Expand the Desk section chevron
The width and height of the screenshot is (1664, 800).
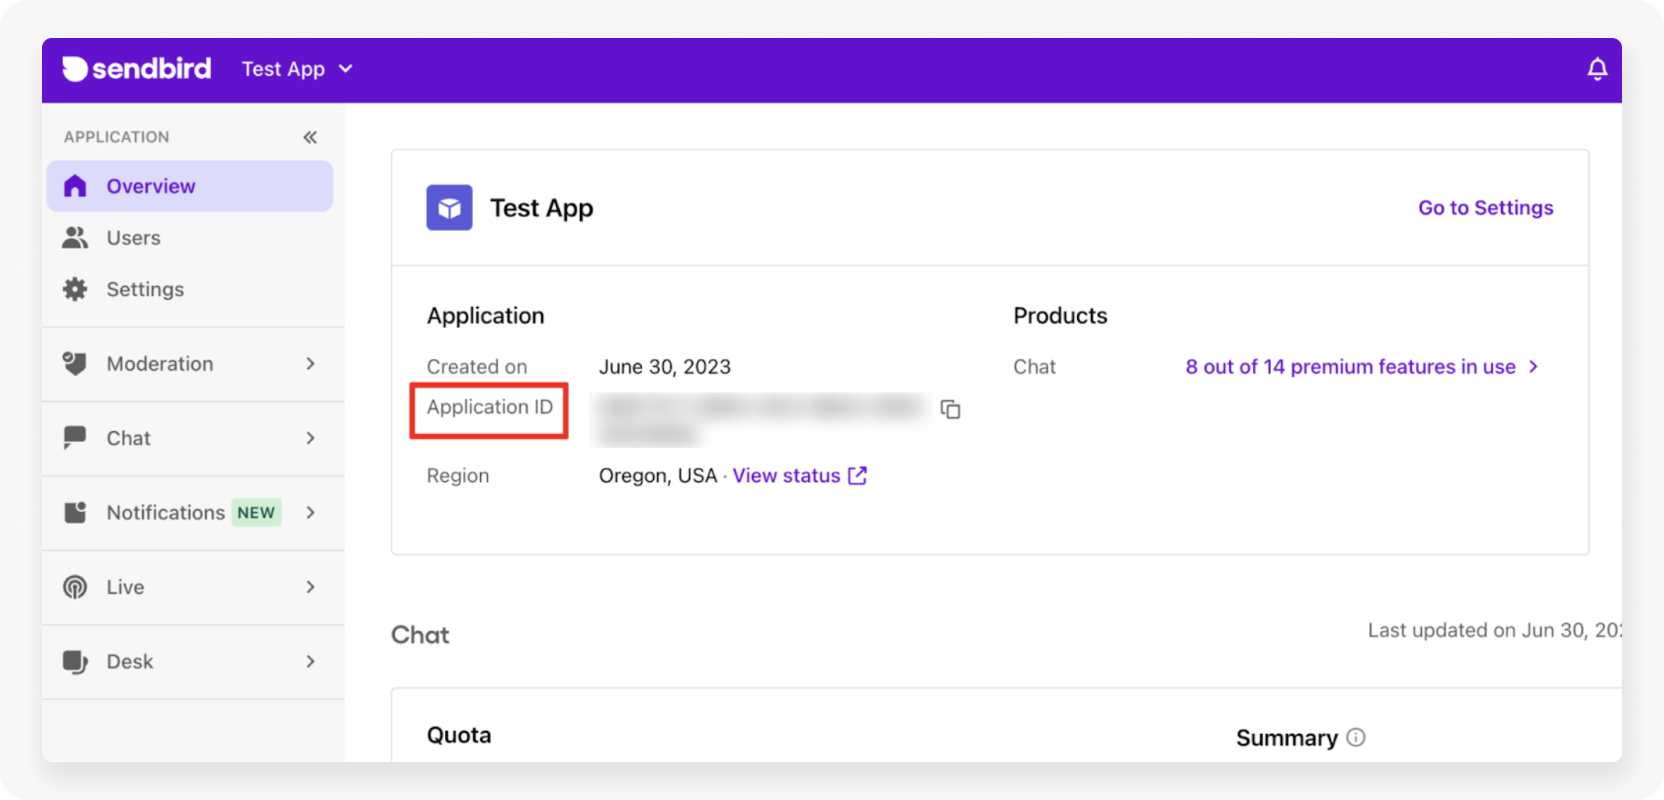(x=311, y=662)
